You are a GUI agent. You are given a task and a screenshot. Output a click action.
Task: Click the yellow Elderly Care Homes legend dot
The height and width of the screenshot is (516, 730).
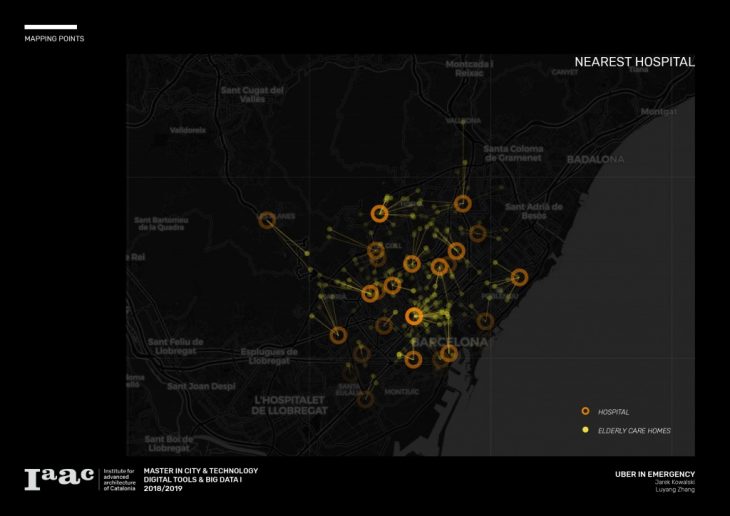click(585, 430)
